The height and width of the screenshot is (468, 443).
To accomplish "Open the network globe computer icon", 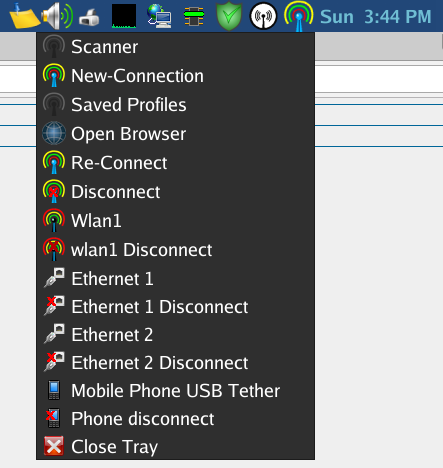I will point(159,16).
